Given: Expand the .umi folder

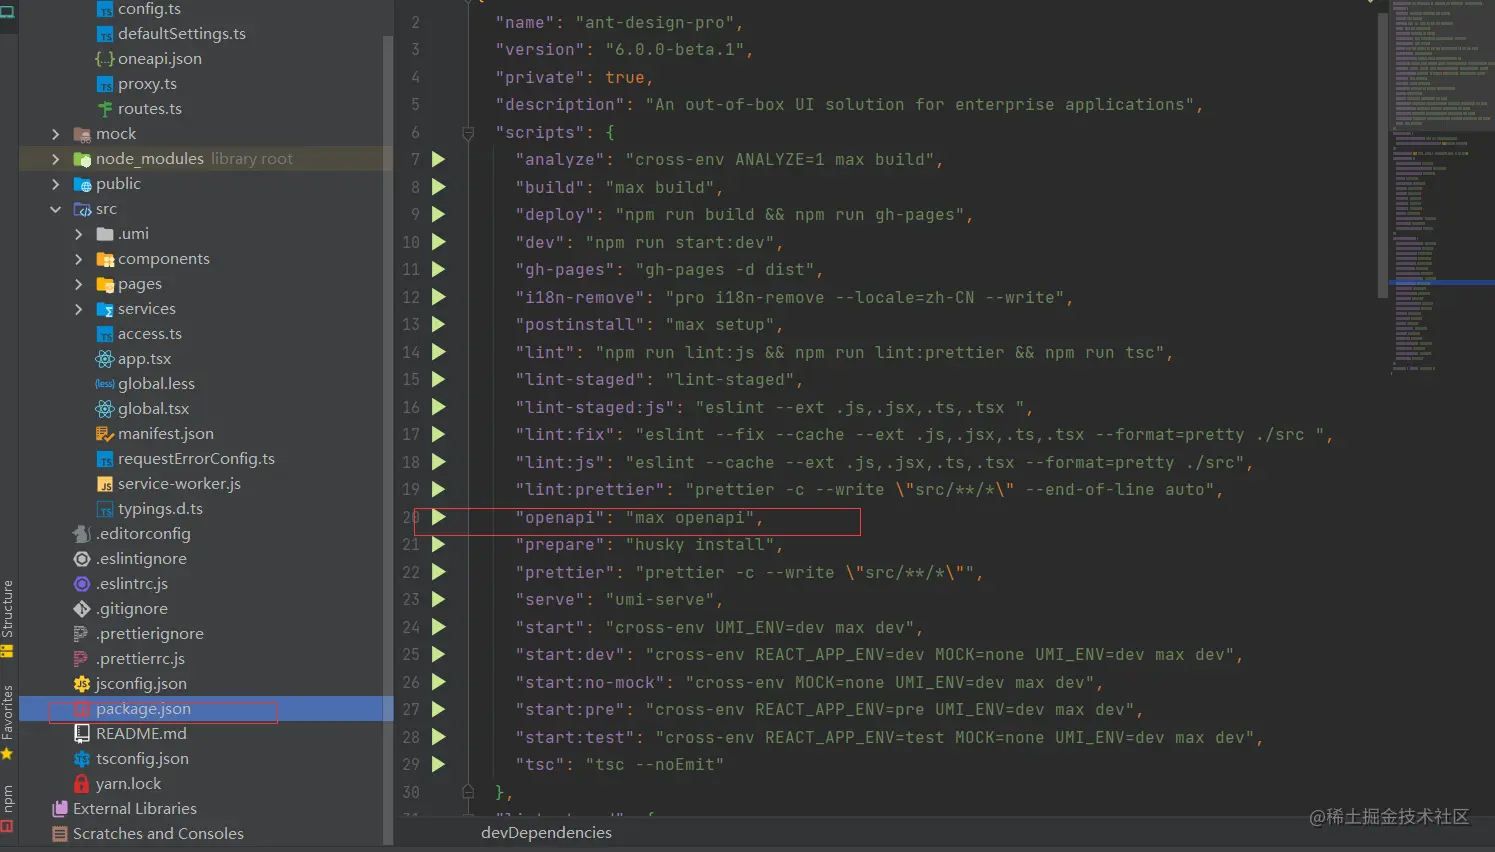Looking at the screenshot, I should pos(79,234).
